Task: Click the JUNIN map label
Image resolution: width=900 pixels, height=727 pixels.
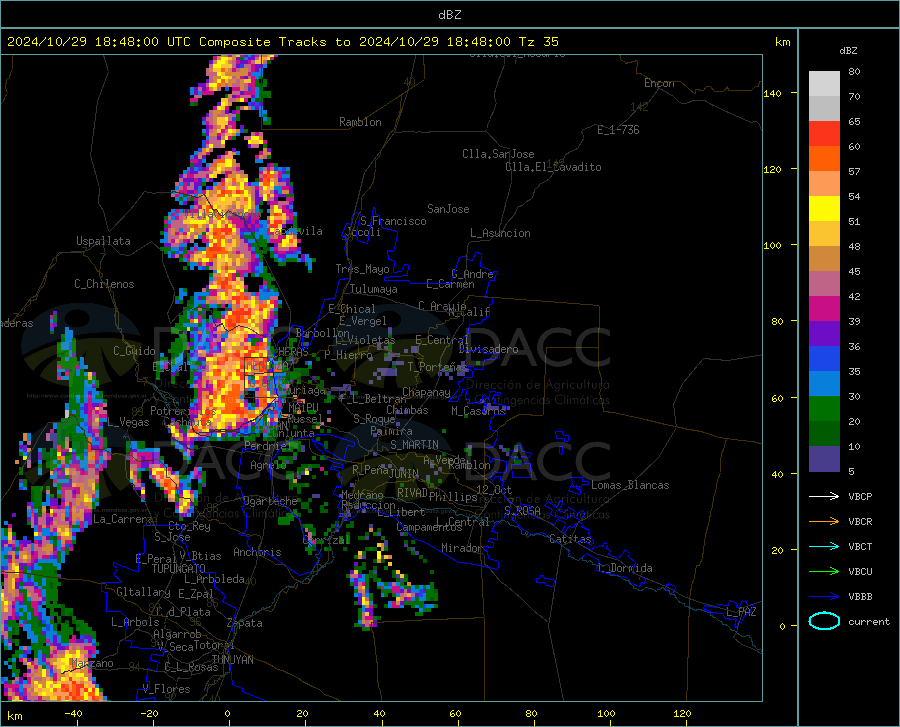Action: tap(404, 473)
